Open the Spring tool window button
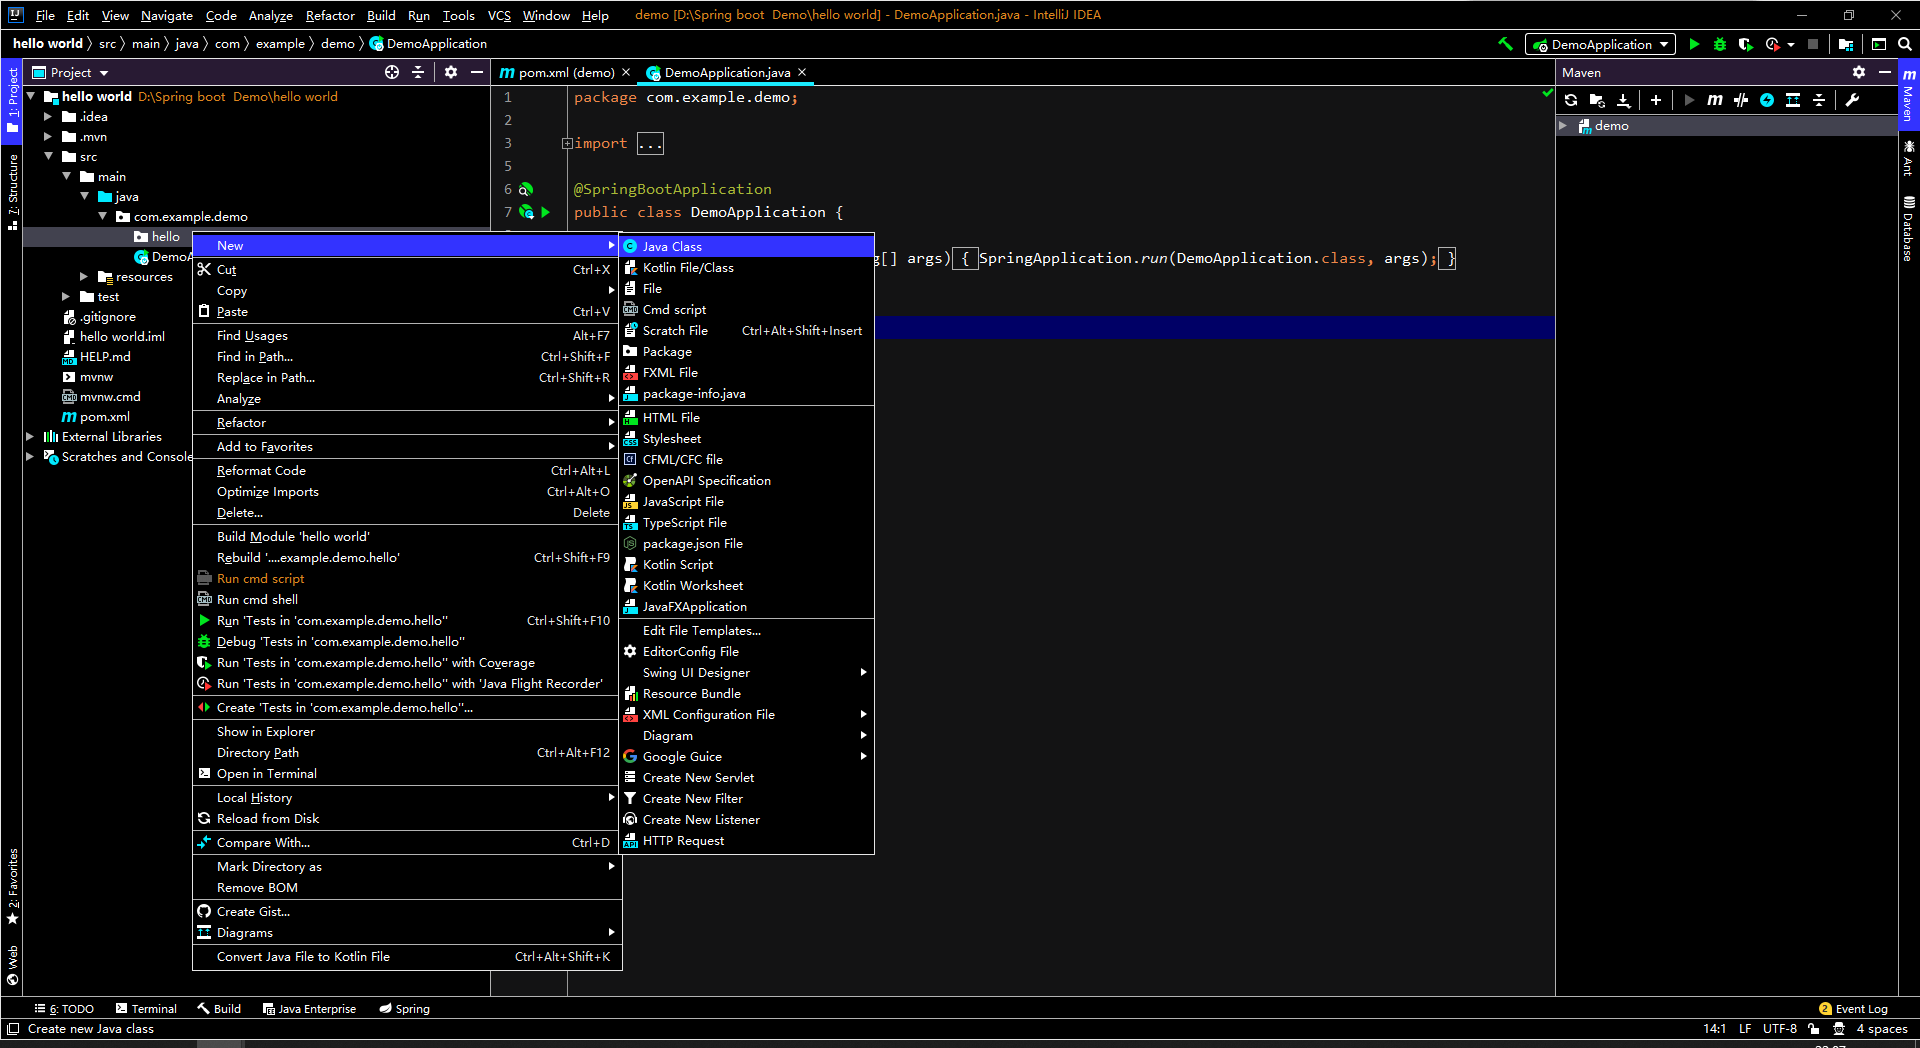 [404, 1009]
